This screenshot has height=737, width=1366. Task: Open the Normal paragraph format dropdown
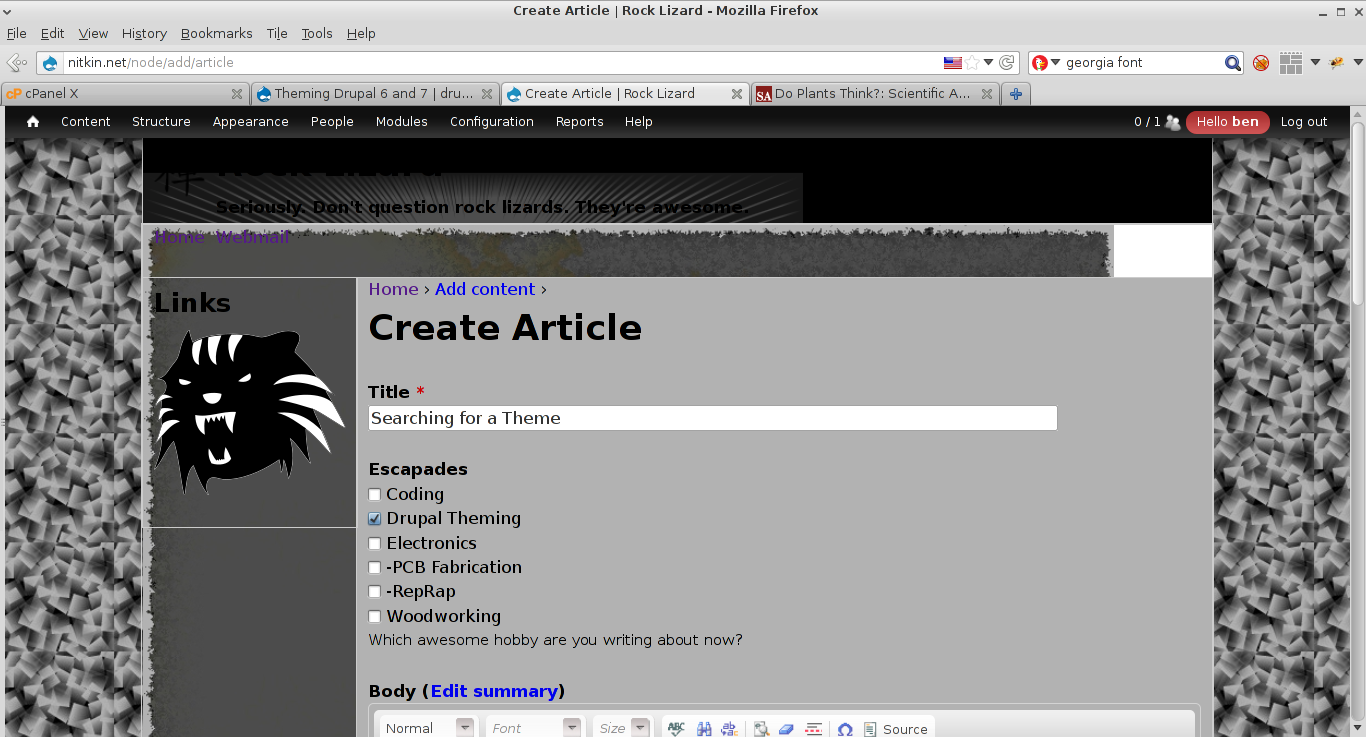tap(427, 729)
